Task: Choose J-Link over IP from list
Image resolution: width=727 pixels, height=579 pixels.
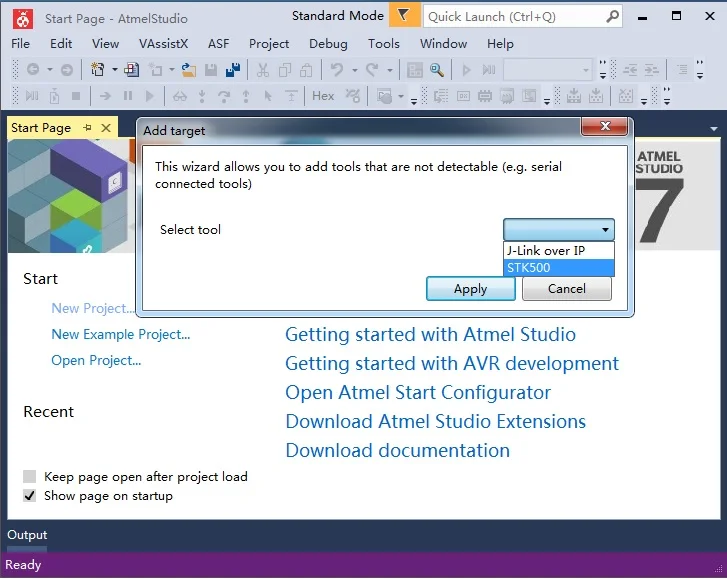Action: click(559, 250)
